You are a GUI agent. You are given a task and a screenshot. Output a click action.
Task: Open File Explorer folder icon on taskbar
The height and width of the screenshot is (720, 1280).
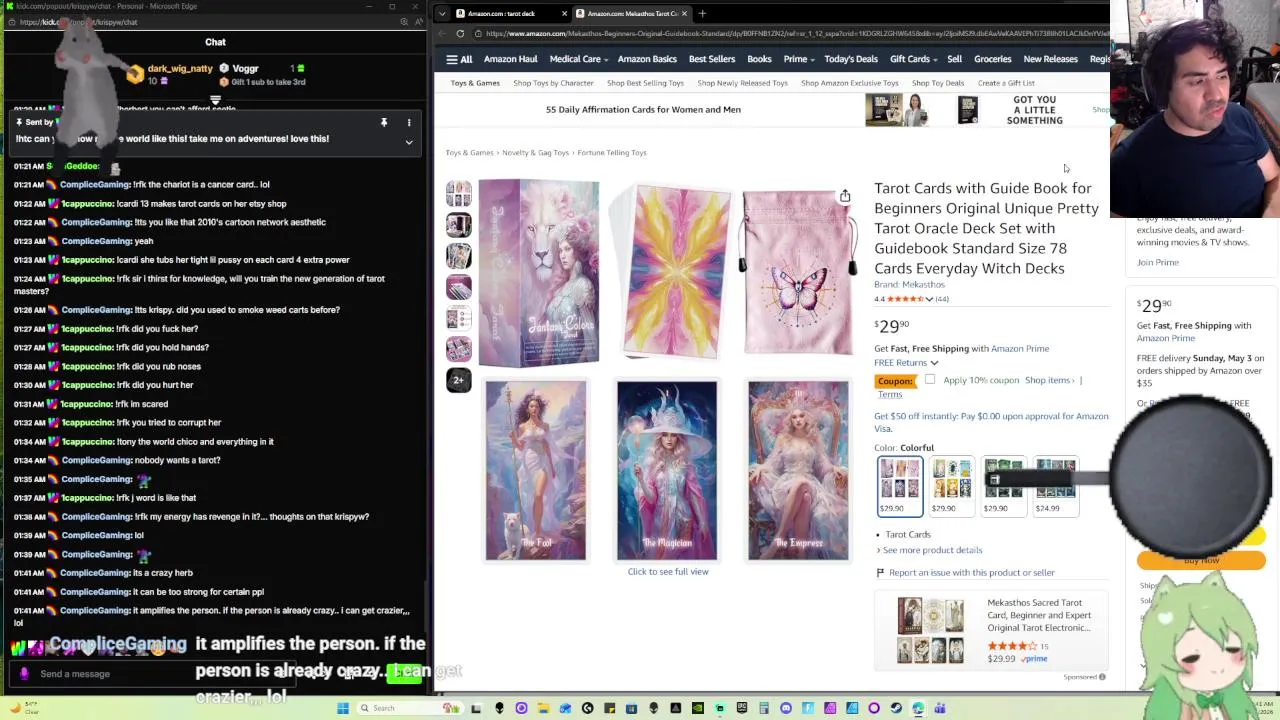pos(543,708)
